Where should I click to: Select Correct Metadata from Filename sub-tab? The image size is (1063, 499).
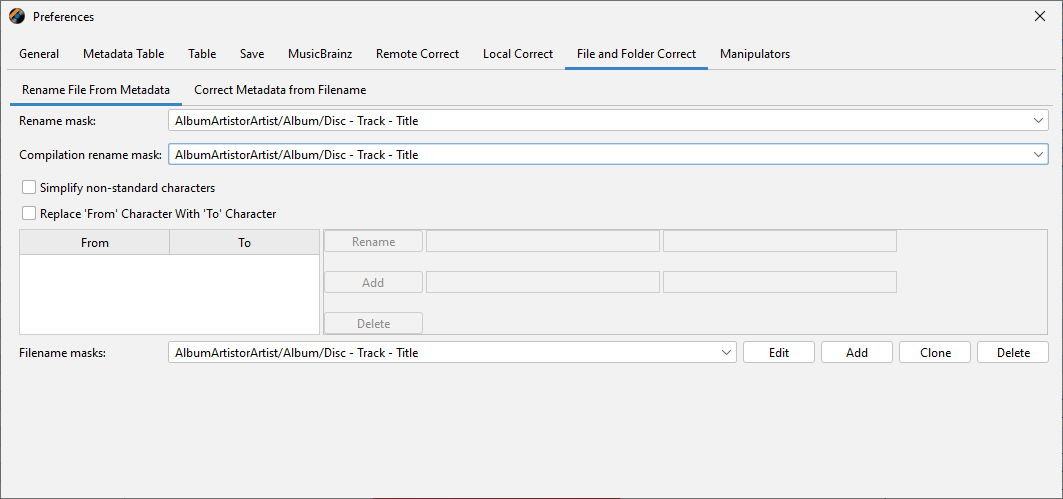280,90
